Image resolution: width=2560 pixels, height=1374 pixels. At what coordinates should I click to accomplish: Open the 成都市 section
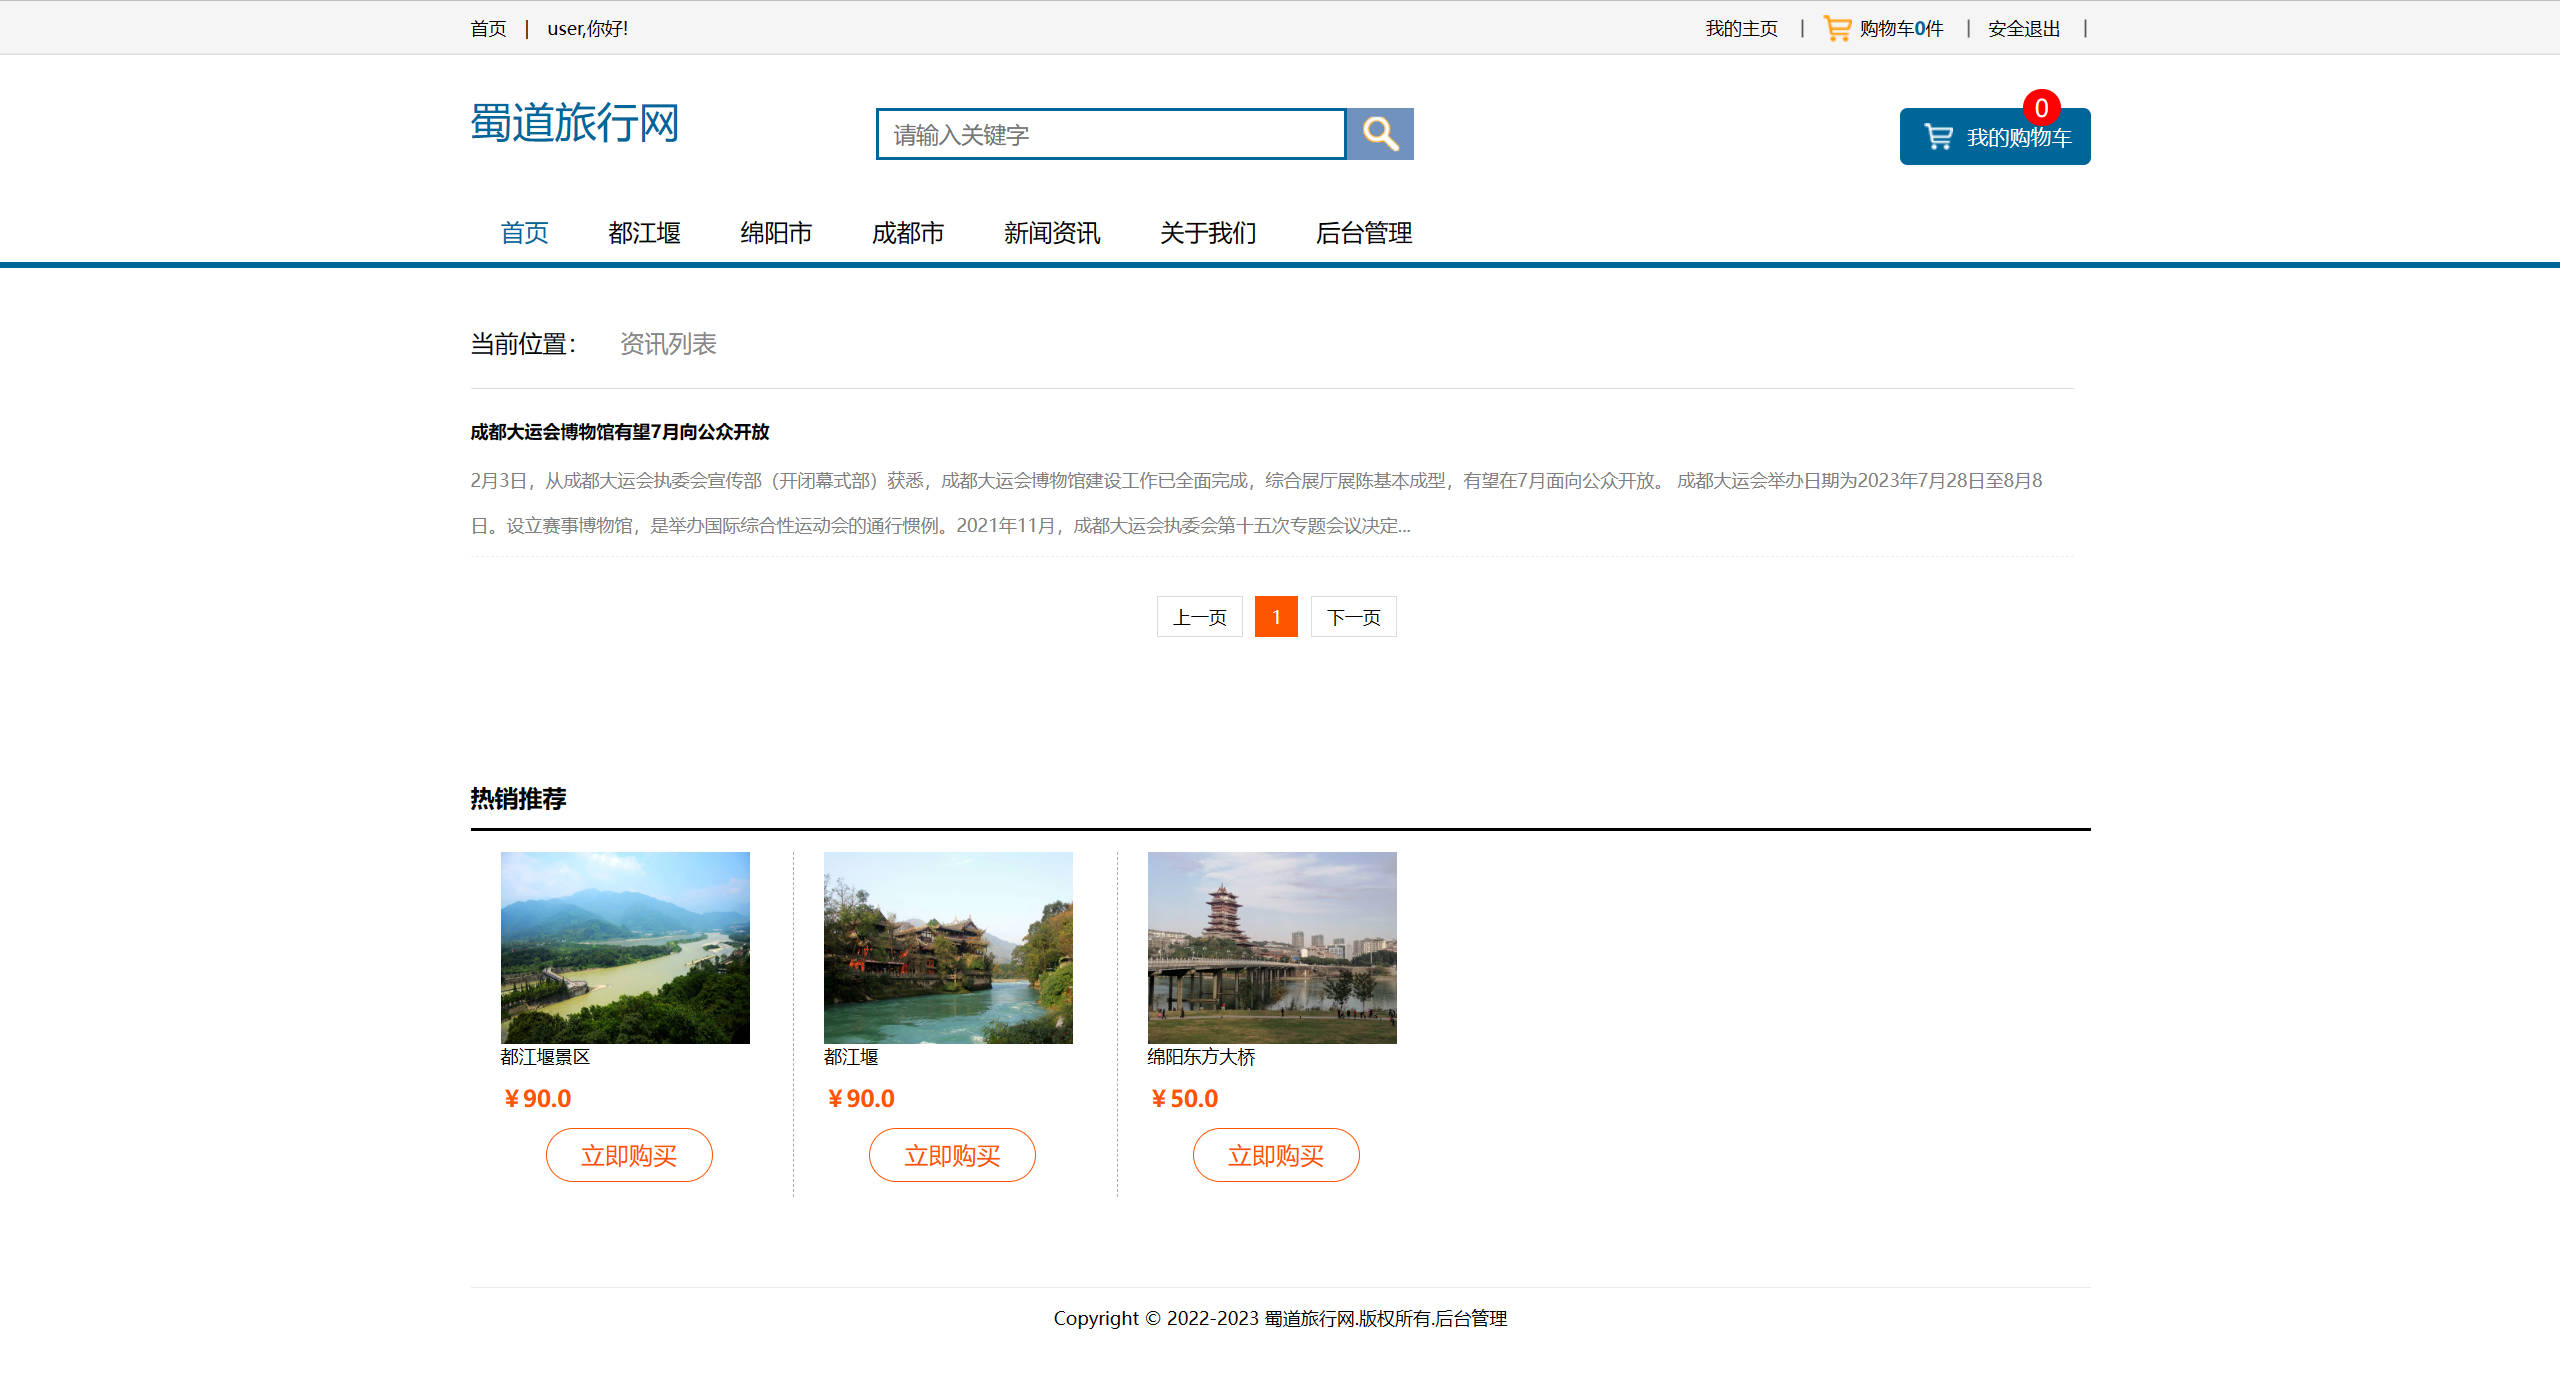907,233
